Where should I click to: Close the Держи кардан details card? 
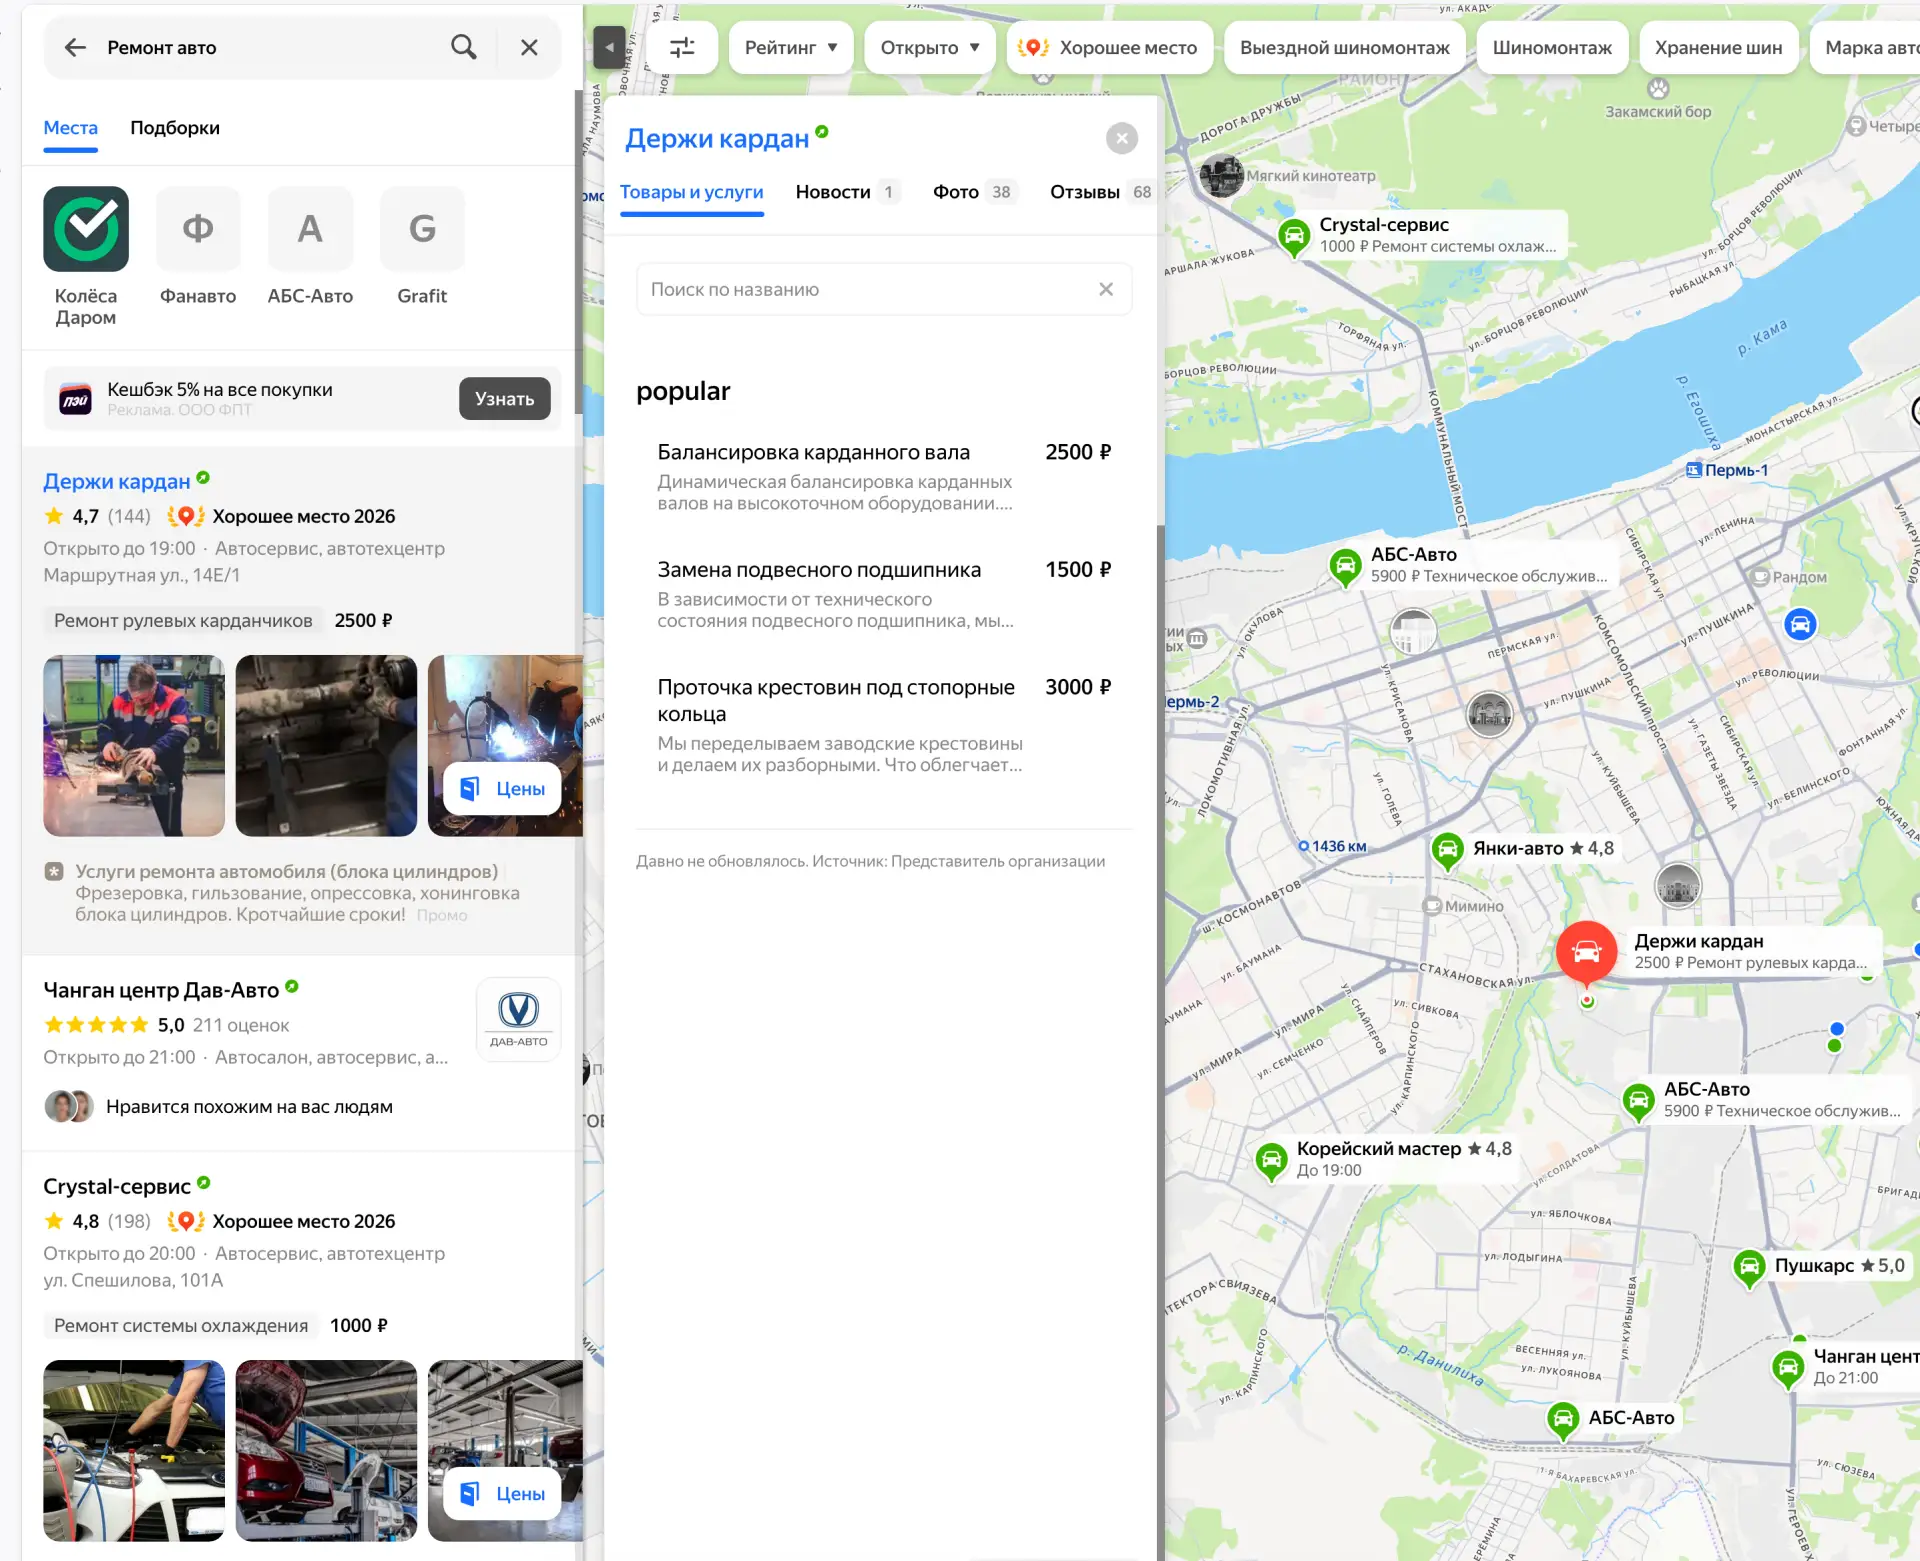pos(1122,138)
